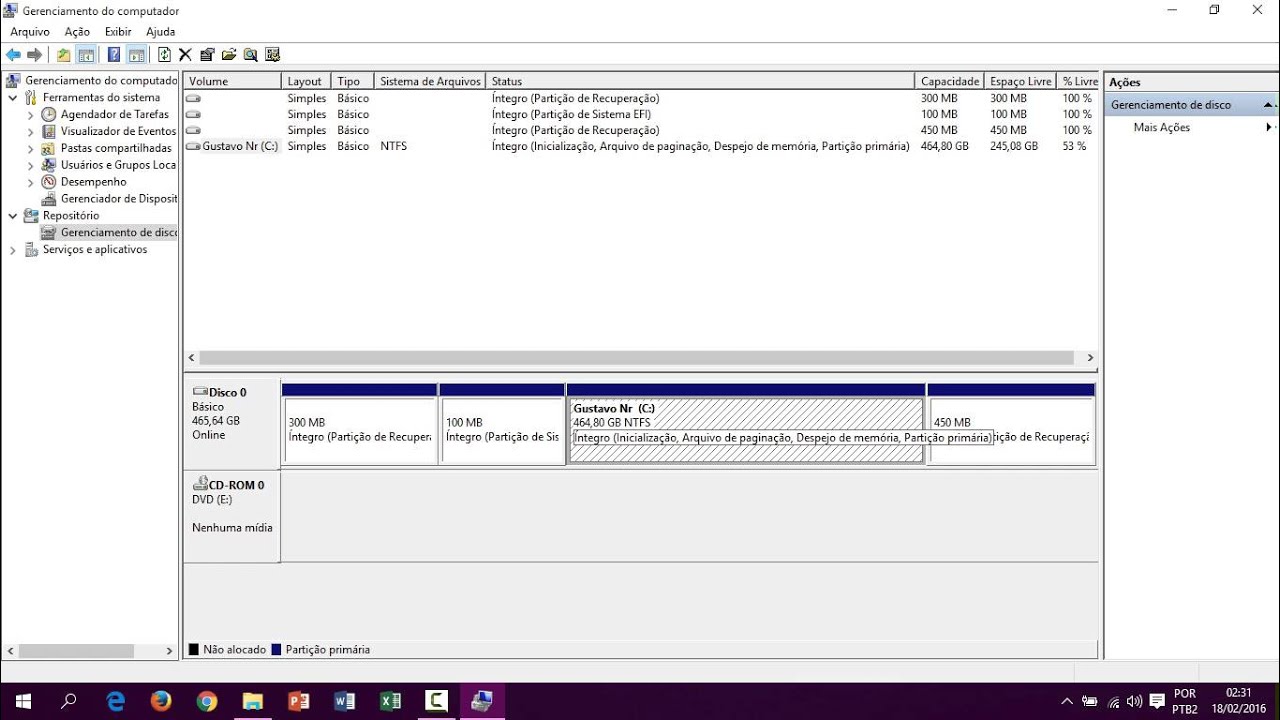The image size is (1280, 720).
Task: Expand the Serviços e aplicativos node
Action: pyautogui.click(x=12, y=250)
